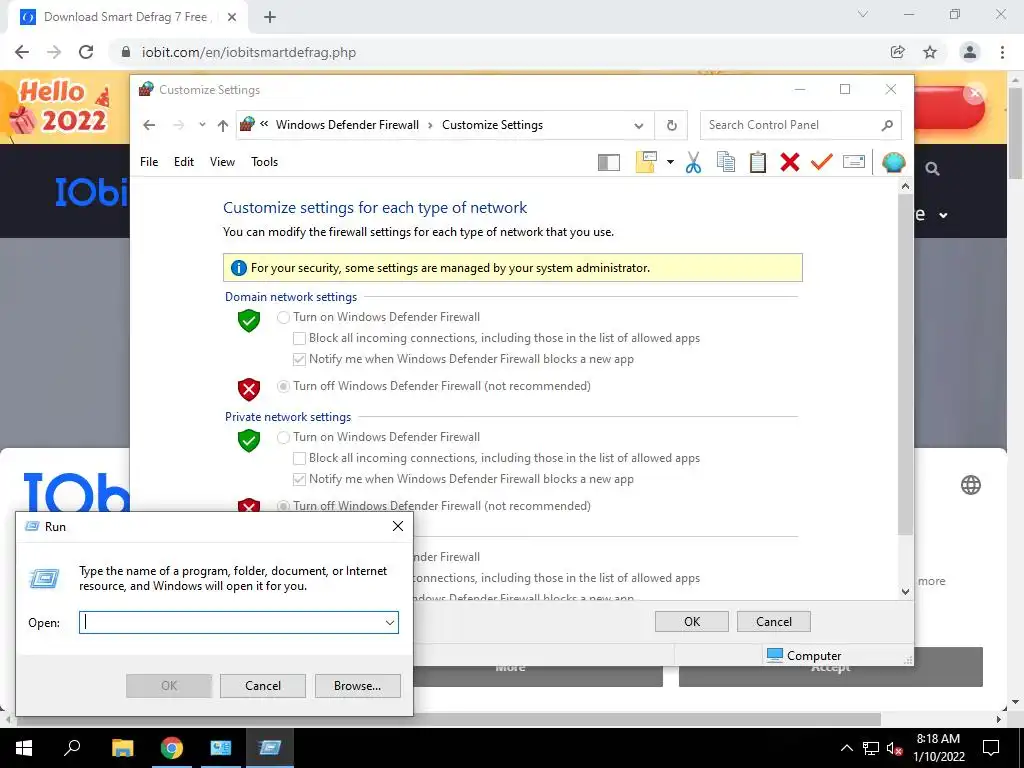The image size is (1024, 768).
Task: Toggle Notify me checkbox under Private network
Action: pos(299,479)
